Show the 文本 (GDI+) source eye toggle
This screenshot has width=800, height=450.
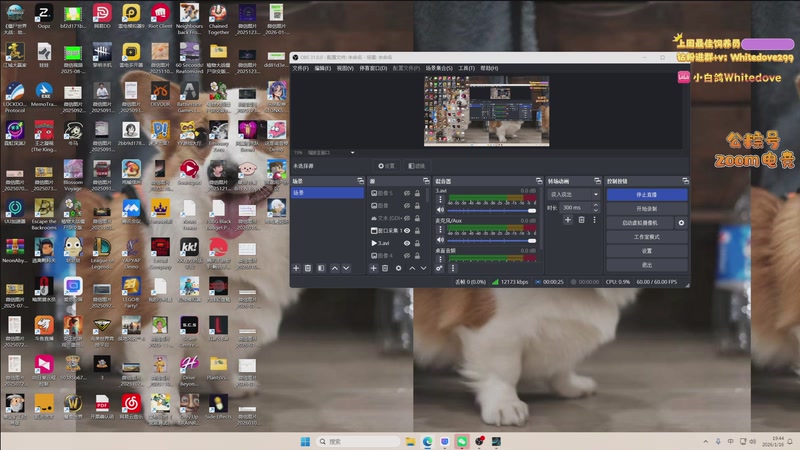(x=407, y=218)
